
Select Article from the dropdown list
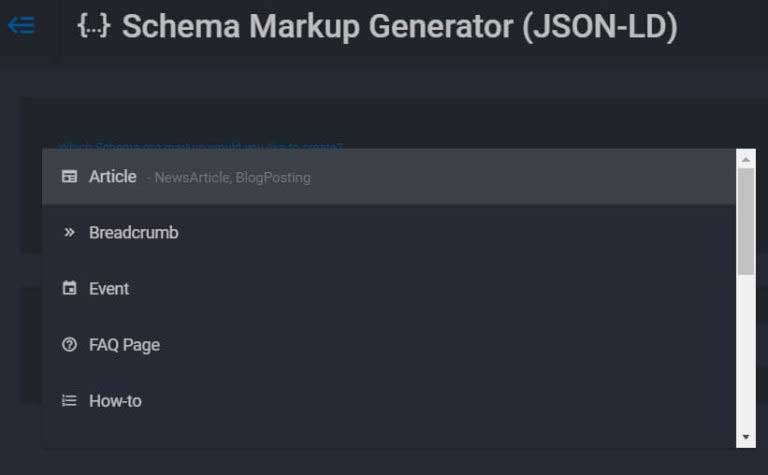click(x=389, y=176)
